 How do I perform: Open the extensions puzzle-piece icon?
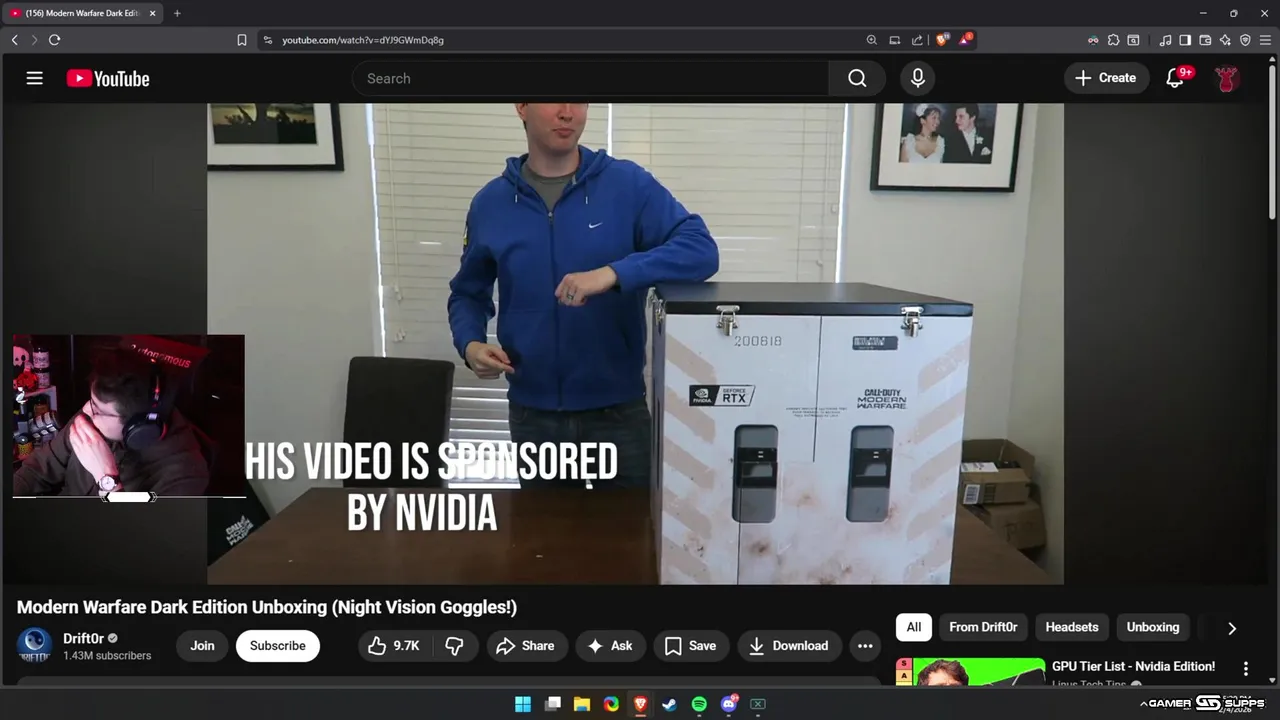pos(1113,40)
